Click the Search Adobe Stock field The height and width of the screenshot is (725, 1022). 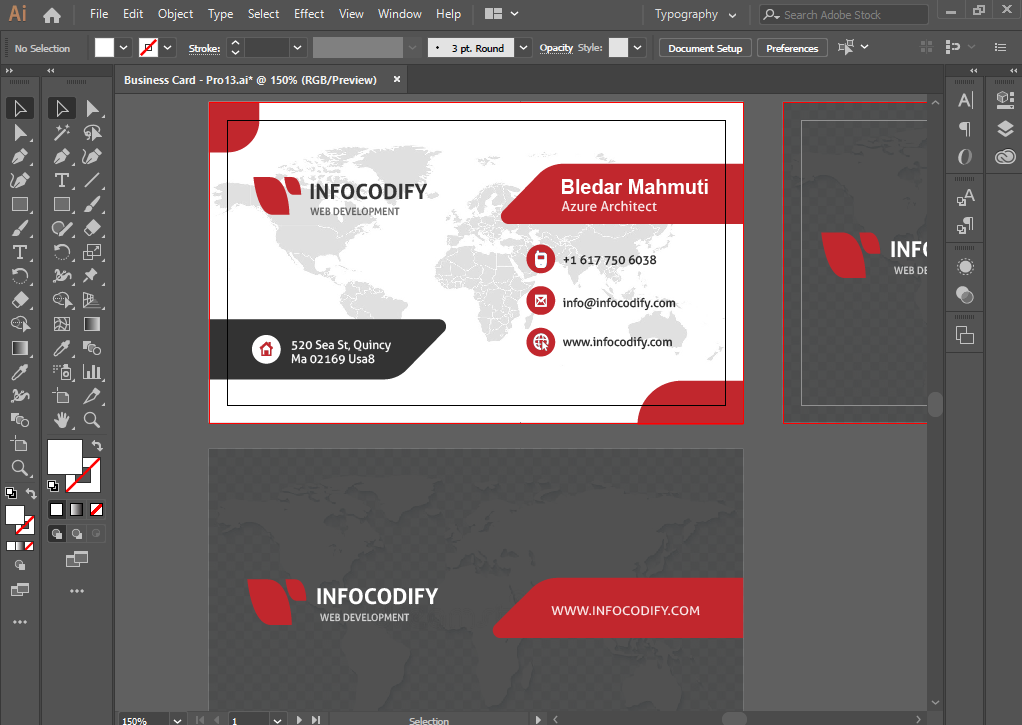tap(843, 15)
